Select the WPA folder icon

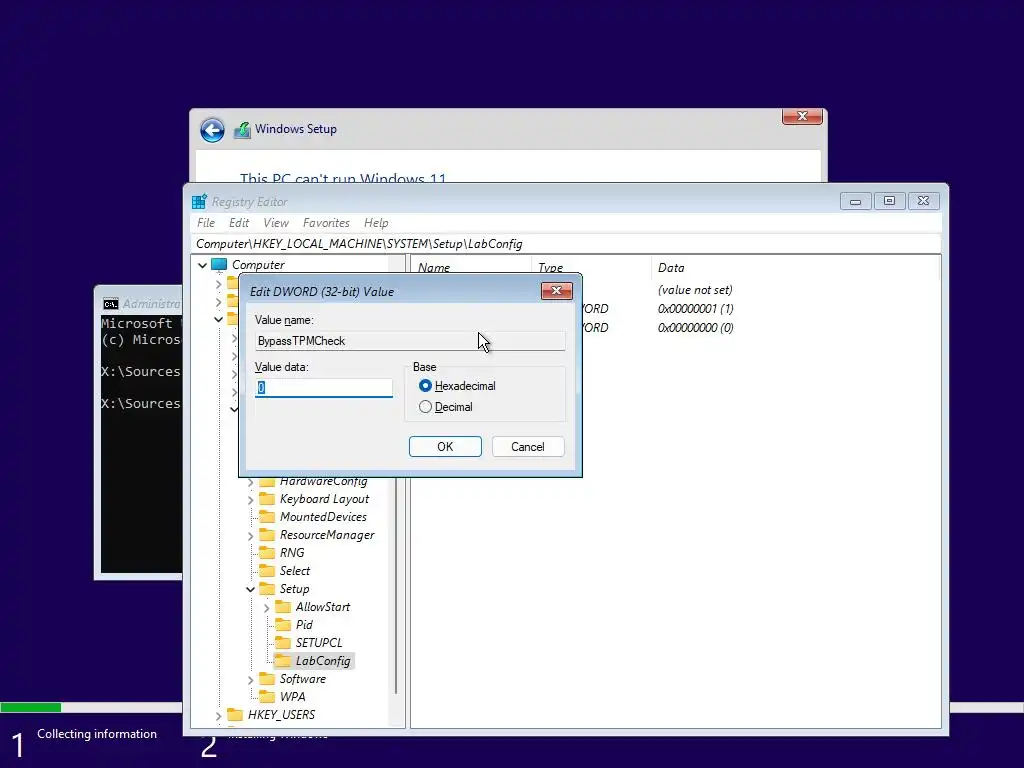click(267, 696)
